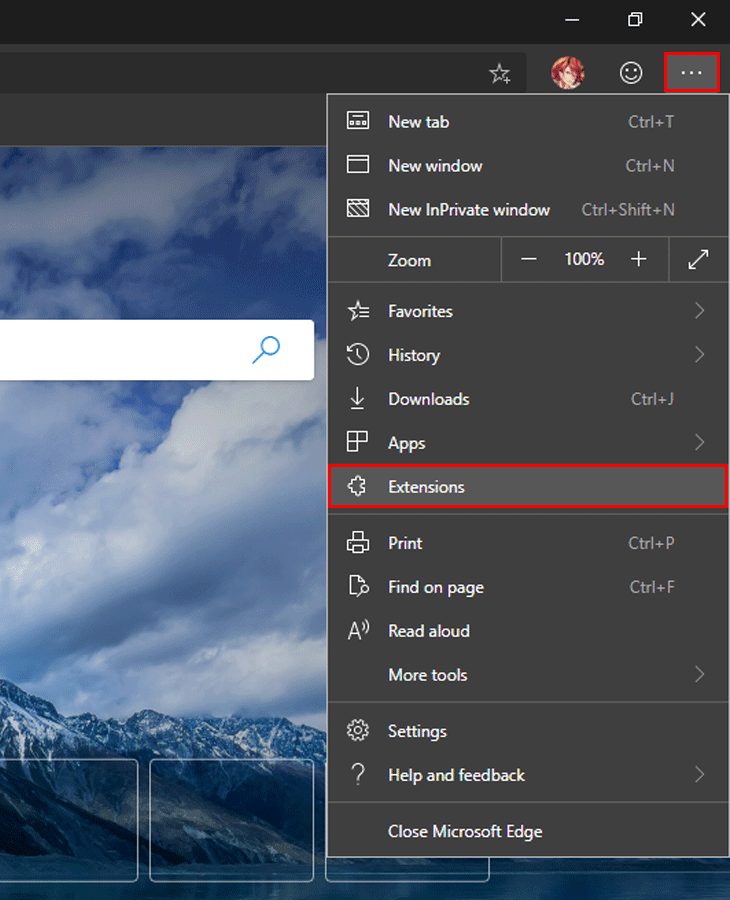Select New tab menu entry

coord(528,122)
